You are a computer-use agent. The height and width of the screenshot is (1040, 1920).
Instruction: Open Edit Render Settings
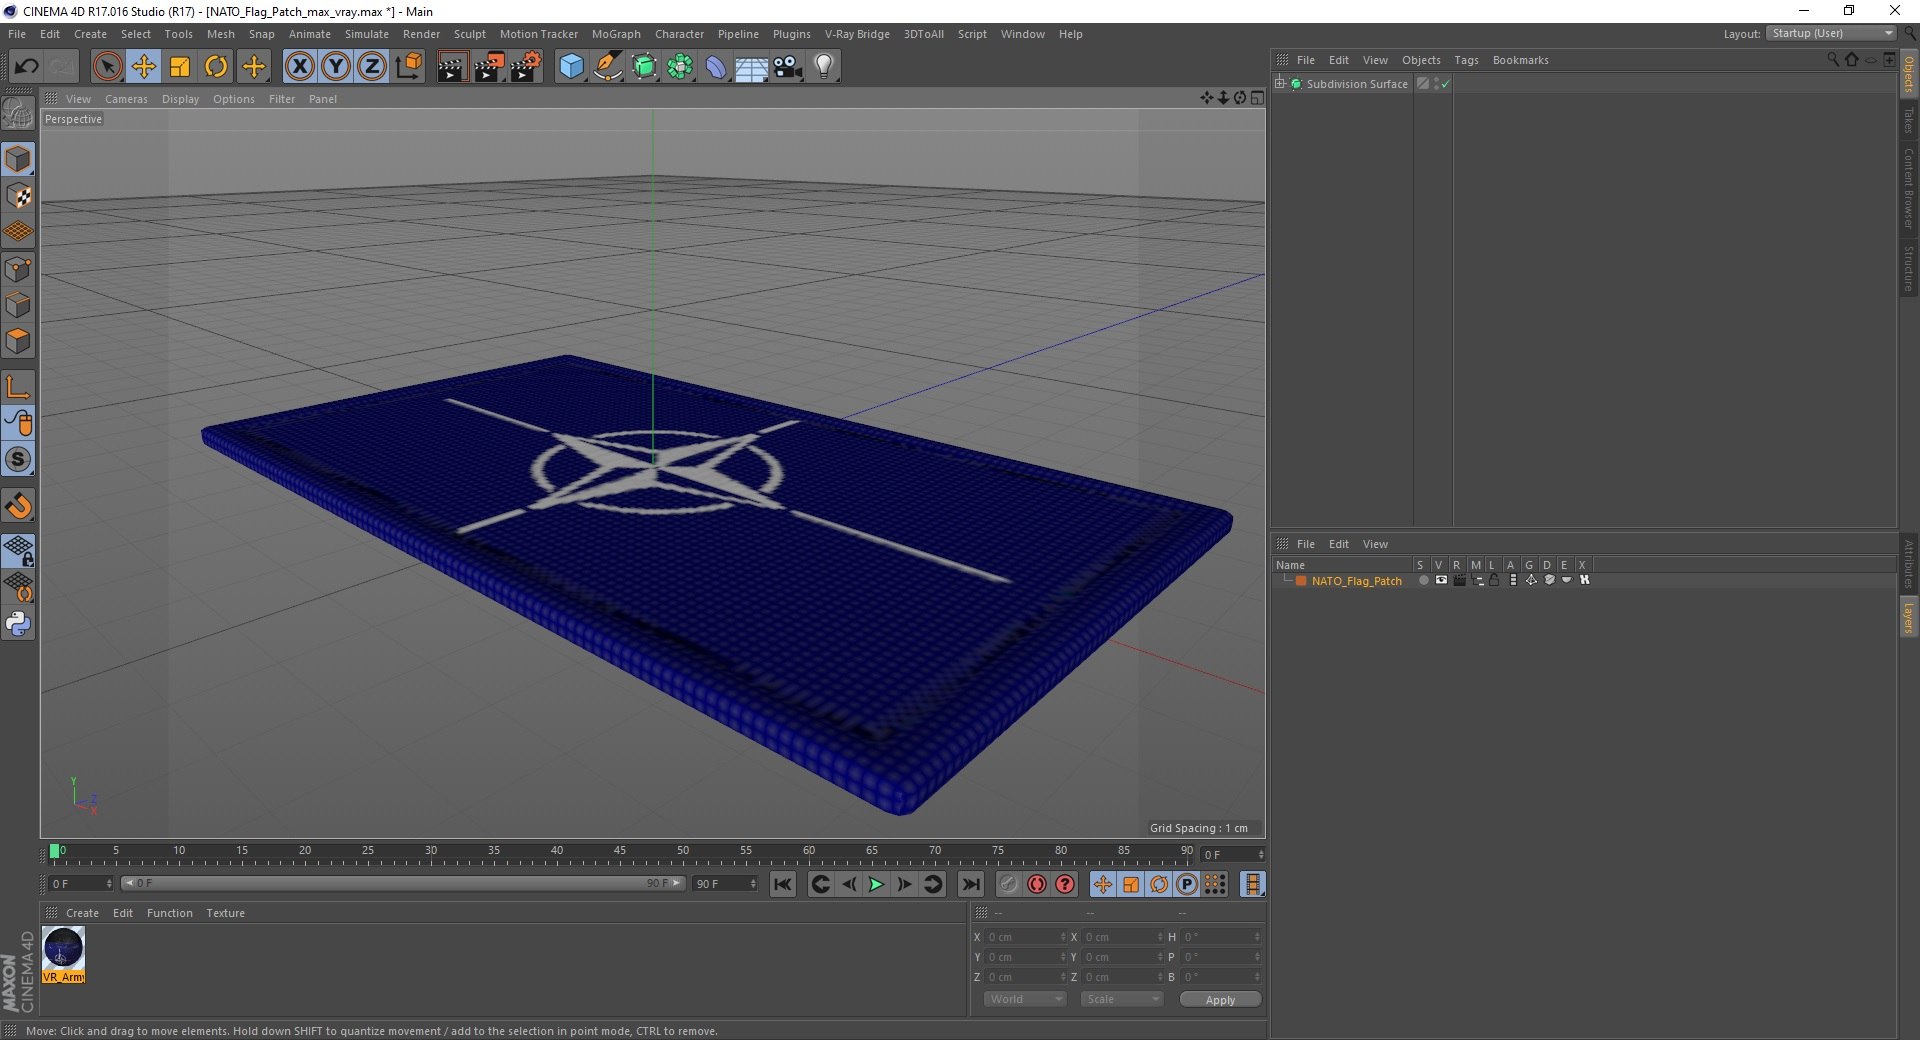point(526,67)
